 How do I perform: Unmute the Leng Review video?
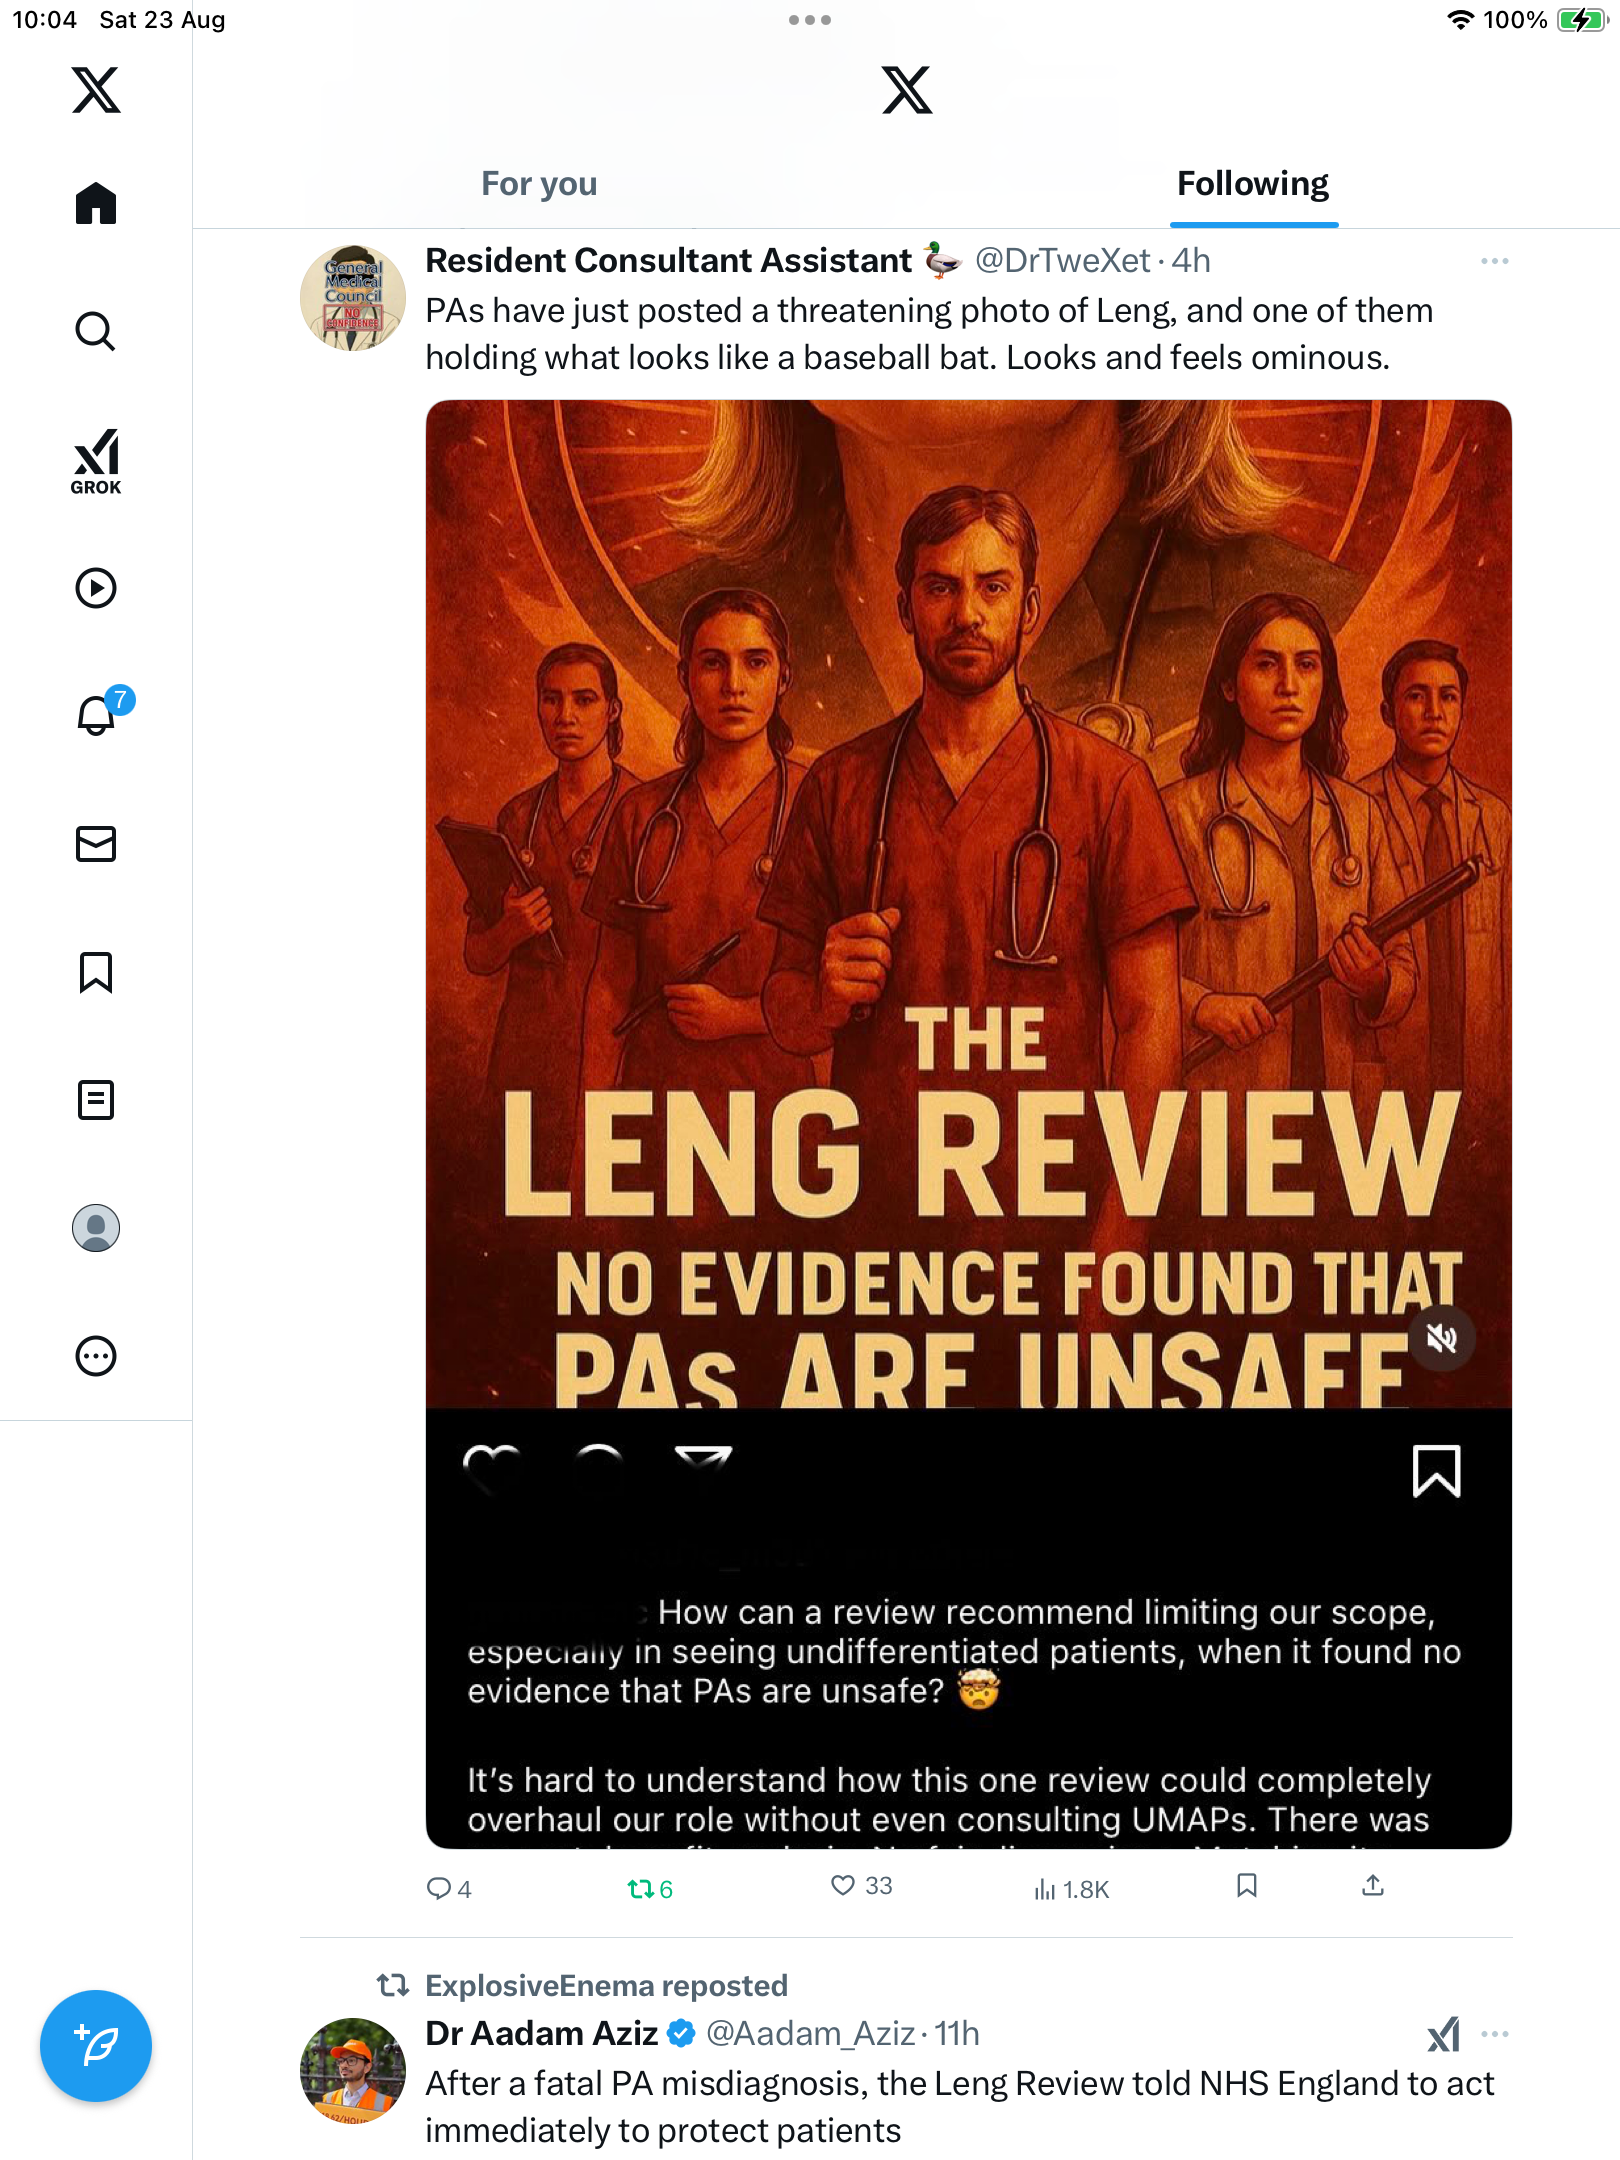pyautogui.click(x=1441, y=1338)
